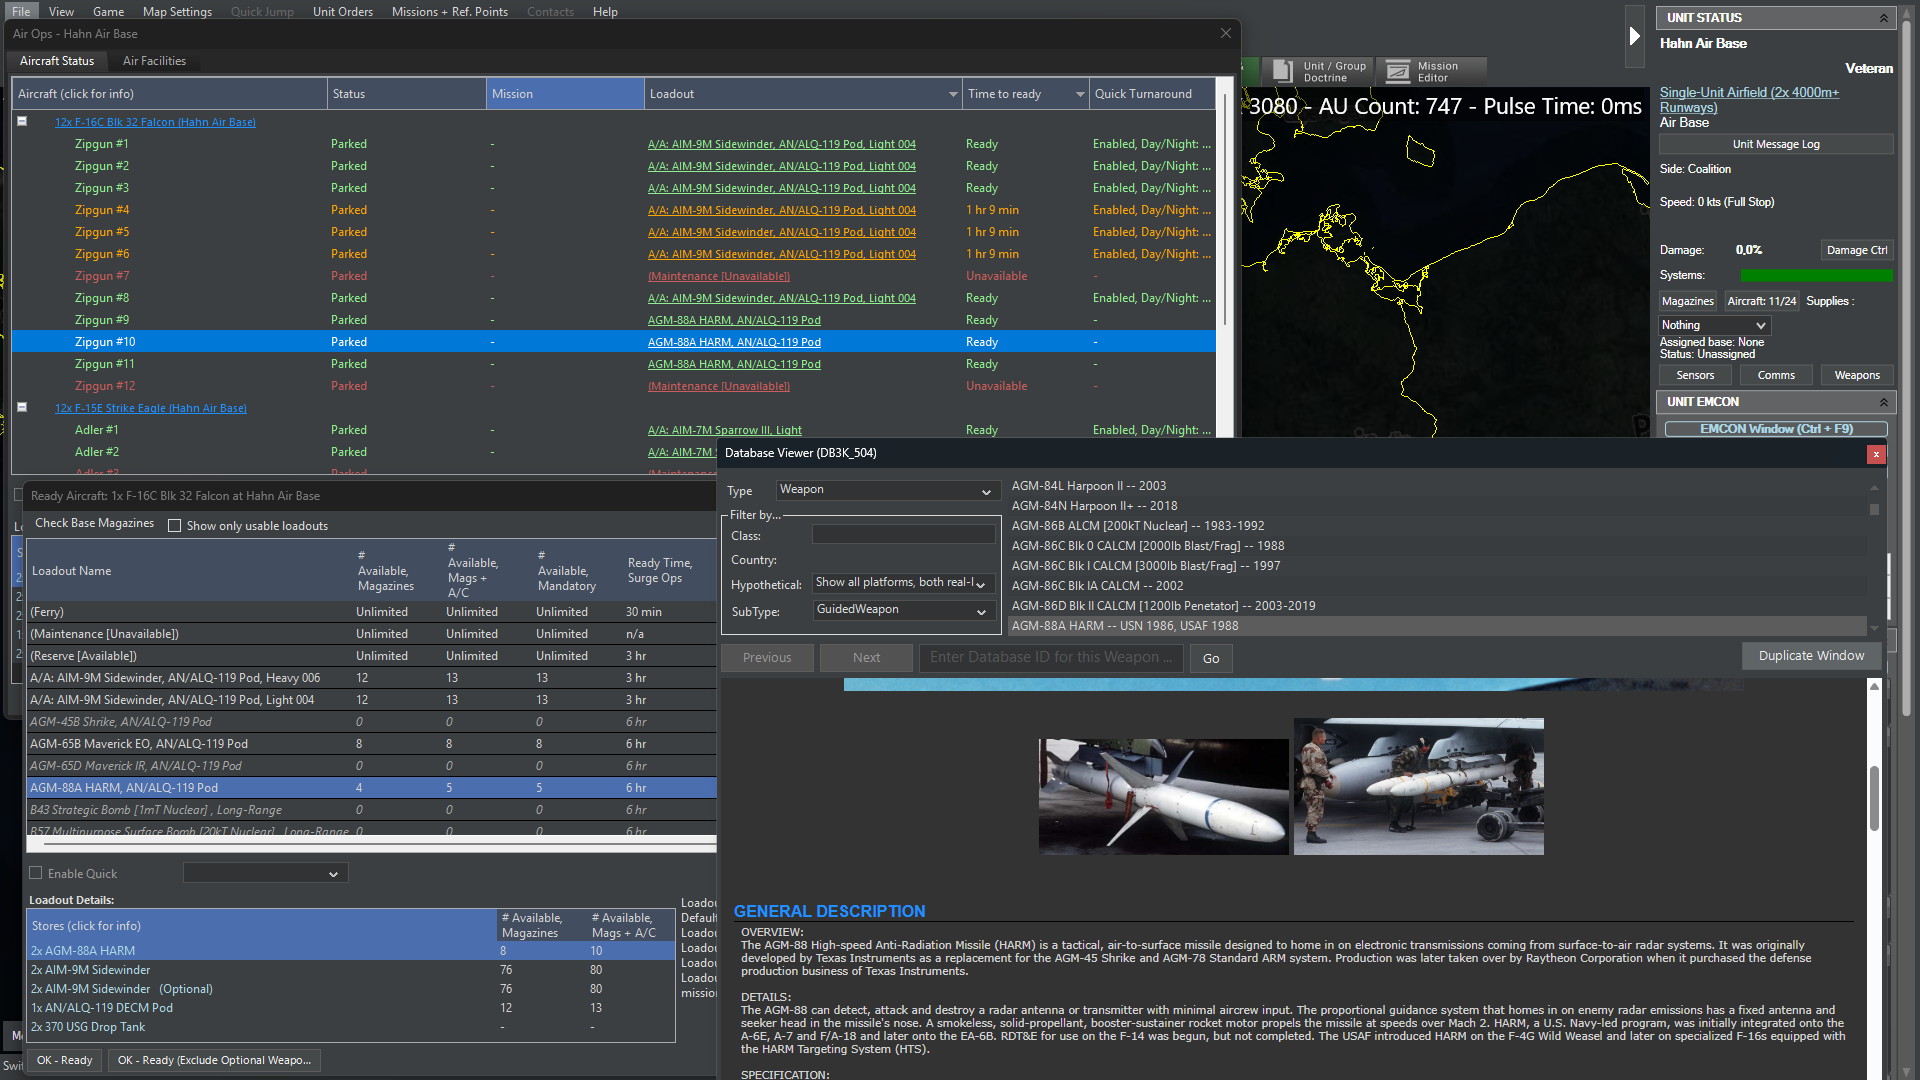The height and width of the screenshot is (1080, 1920).
Task: Collapse the F-16C Blk 32 Falcon group
Action: click(x=22, y=121)
